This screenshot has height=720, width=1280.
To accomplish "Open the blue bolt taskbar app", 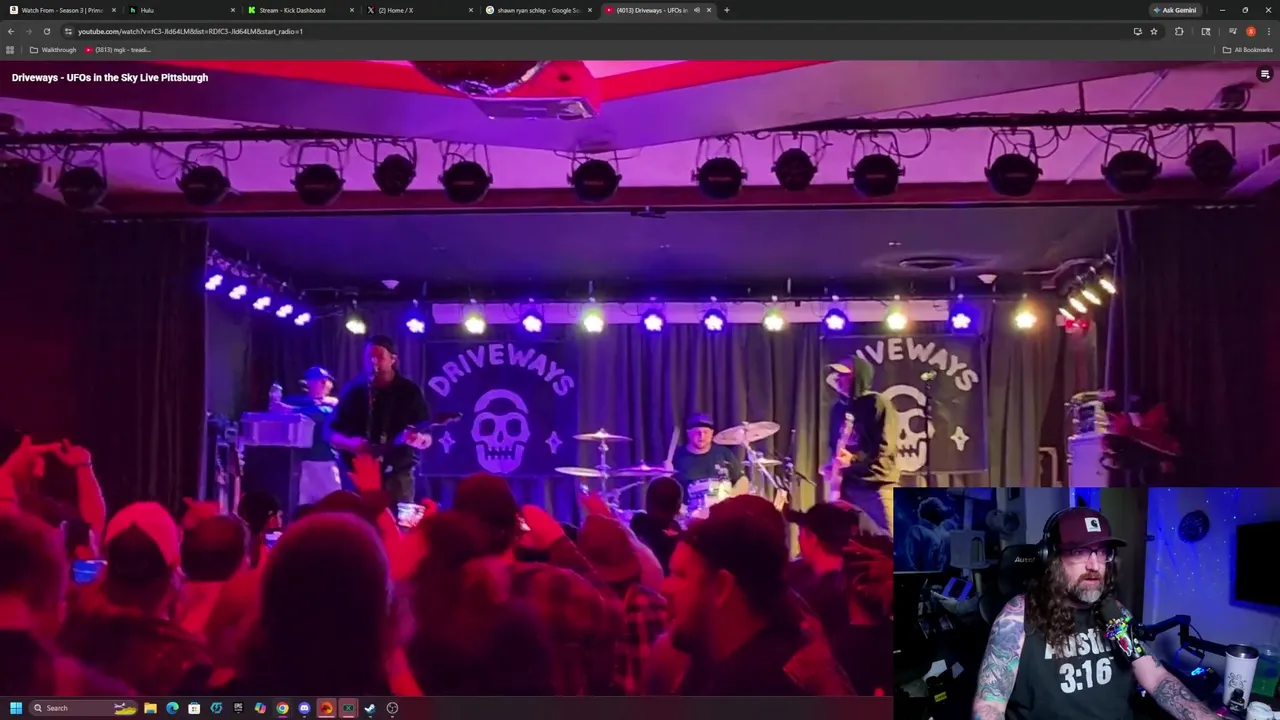I will point(216,708).
